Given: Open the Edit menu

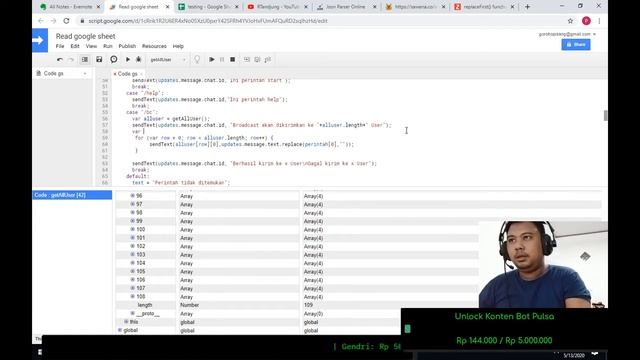Looking at the screenshot, I should [x=75, y=46].
